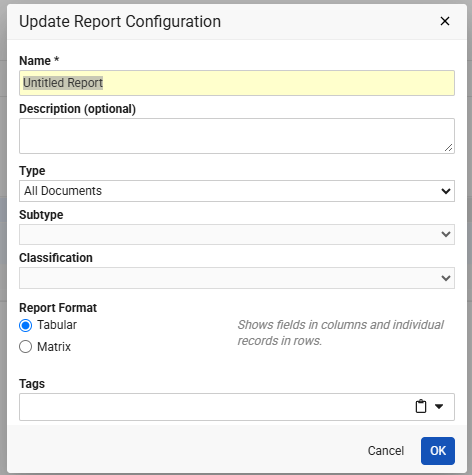Click the Name input field
The width and height of the screenshot is (472, 475).
pos(237,83)
